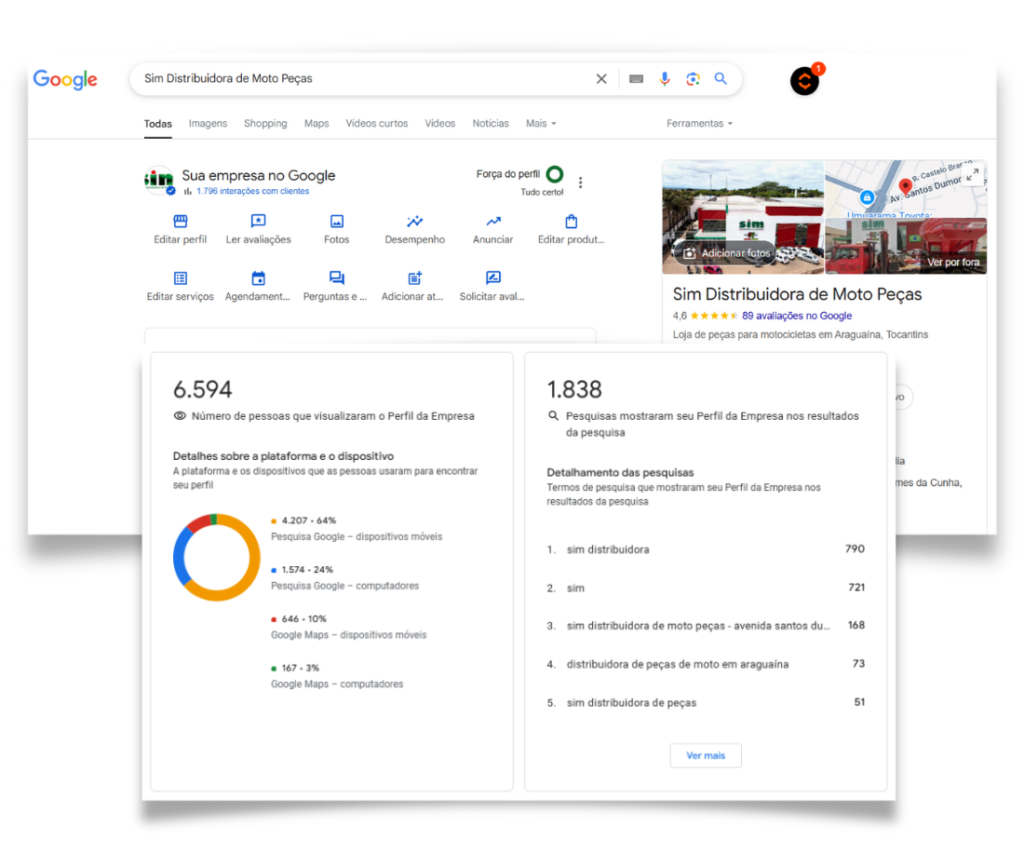Click the Ver mais button
Image resolution: width=1024 pixels, height=866 pixels.
pyautogui.click(x=705, y=756)
